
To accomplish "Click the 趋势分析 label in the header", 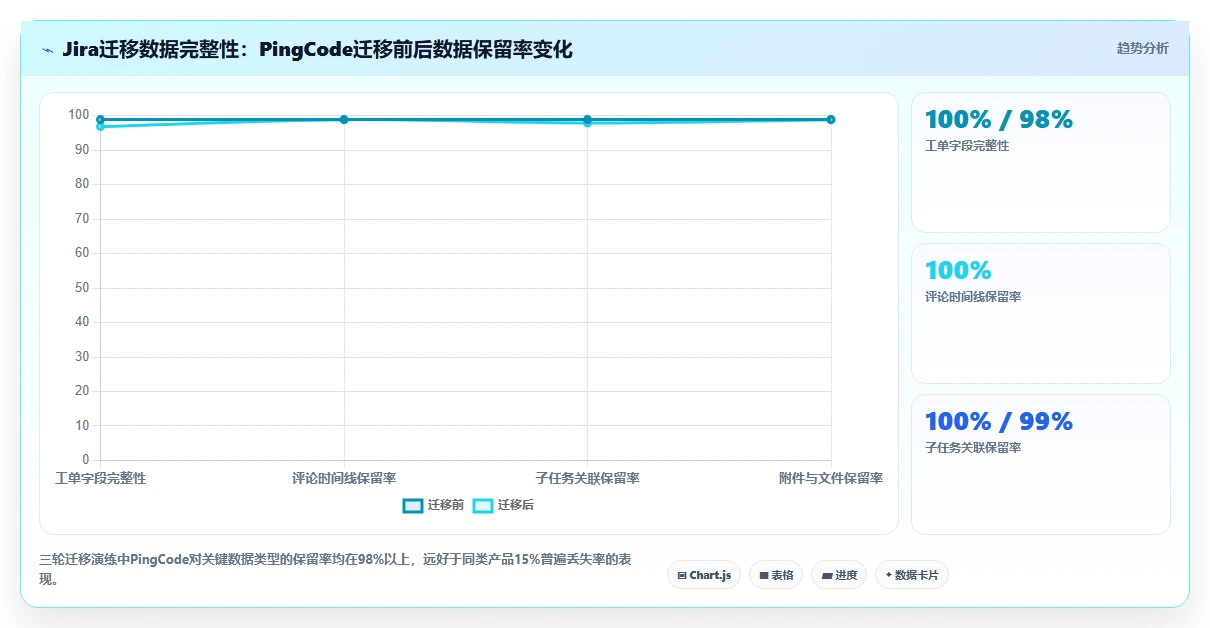I will pos(1142,48).
